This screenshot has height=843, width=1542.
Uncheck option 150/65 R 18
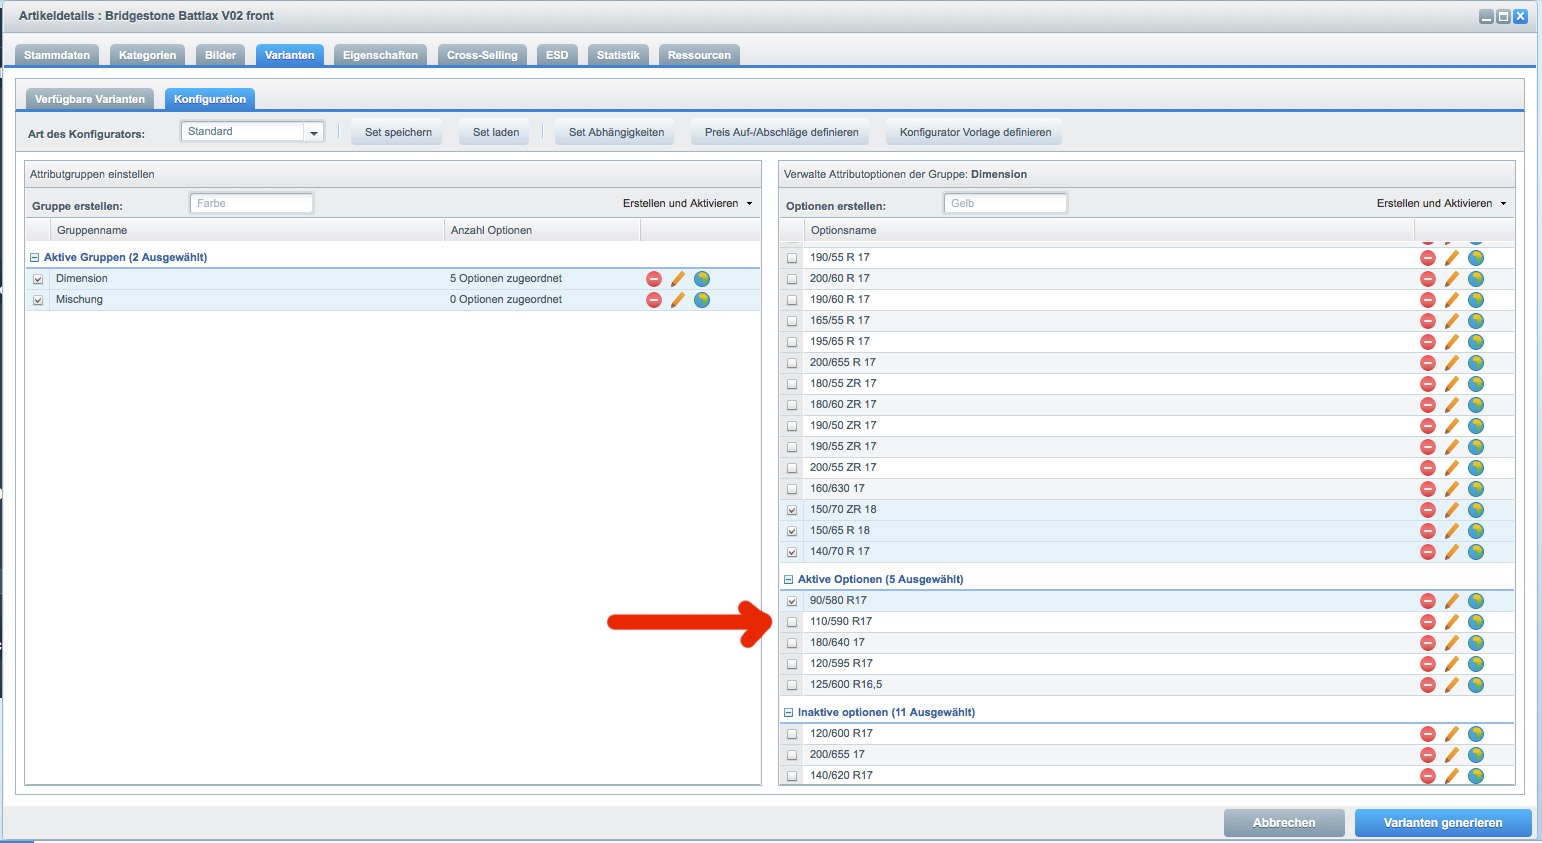792,531
